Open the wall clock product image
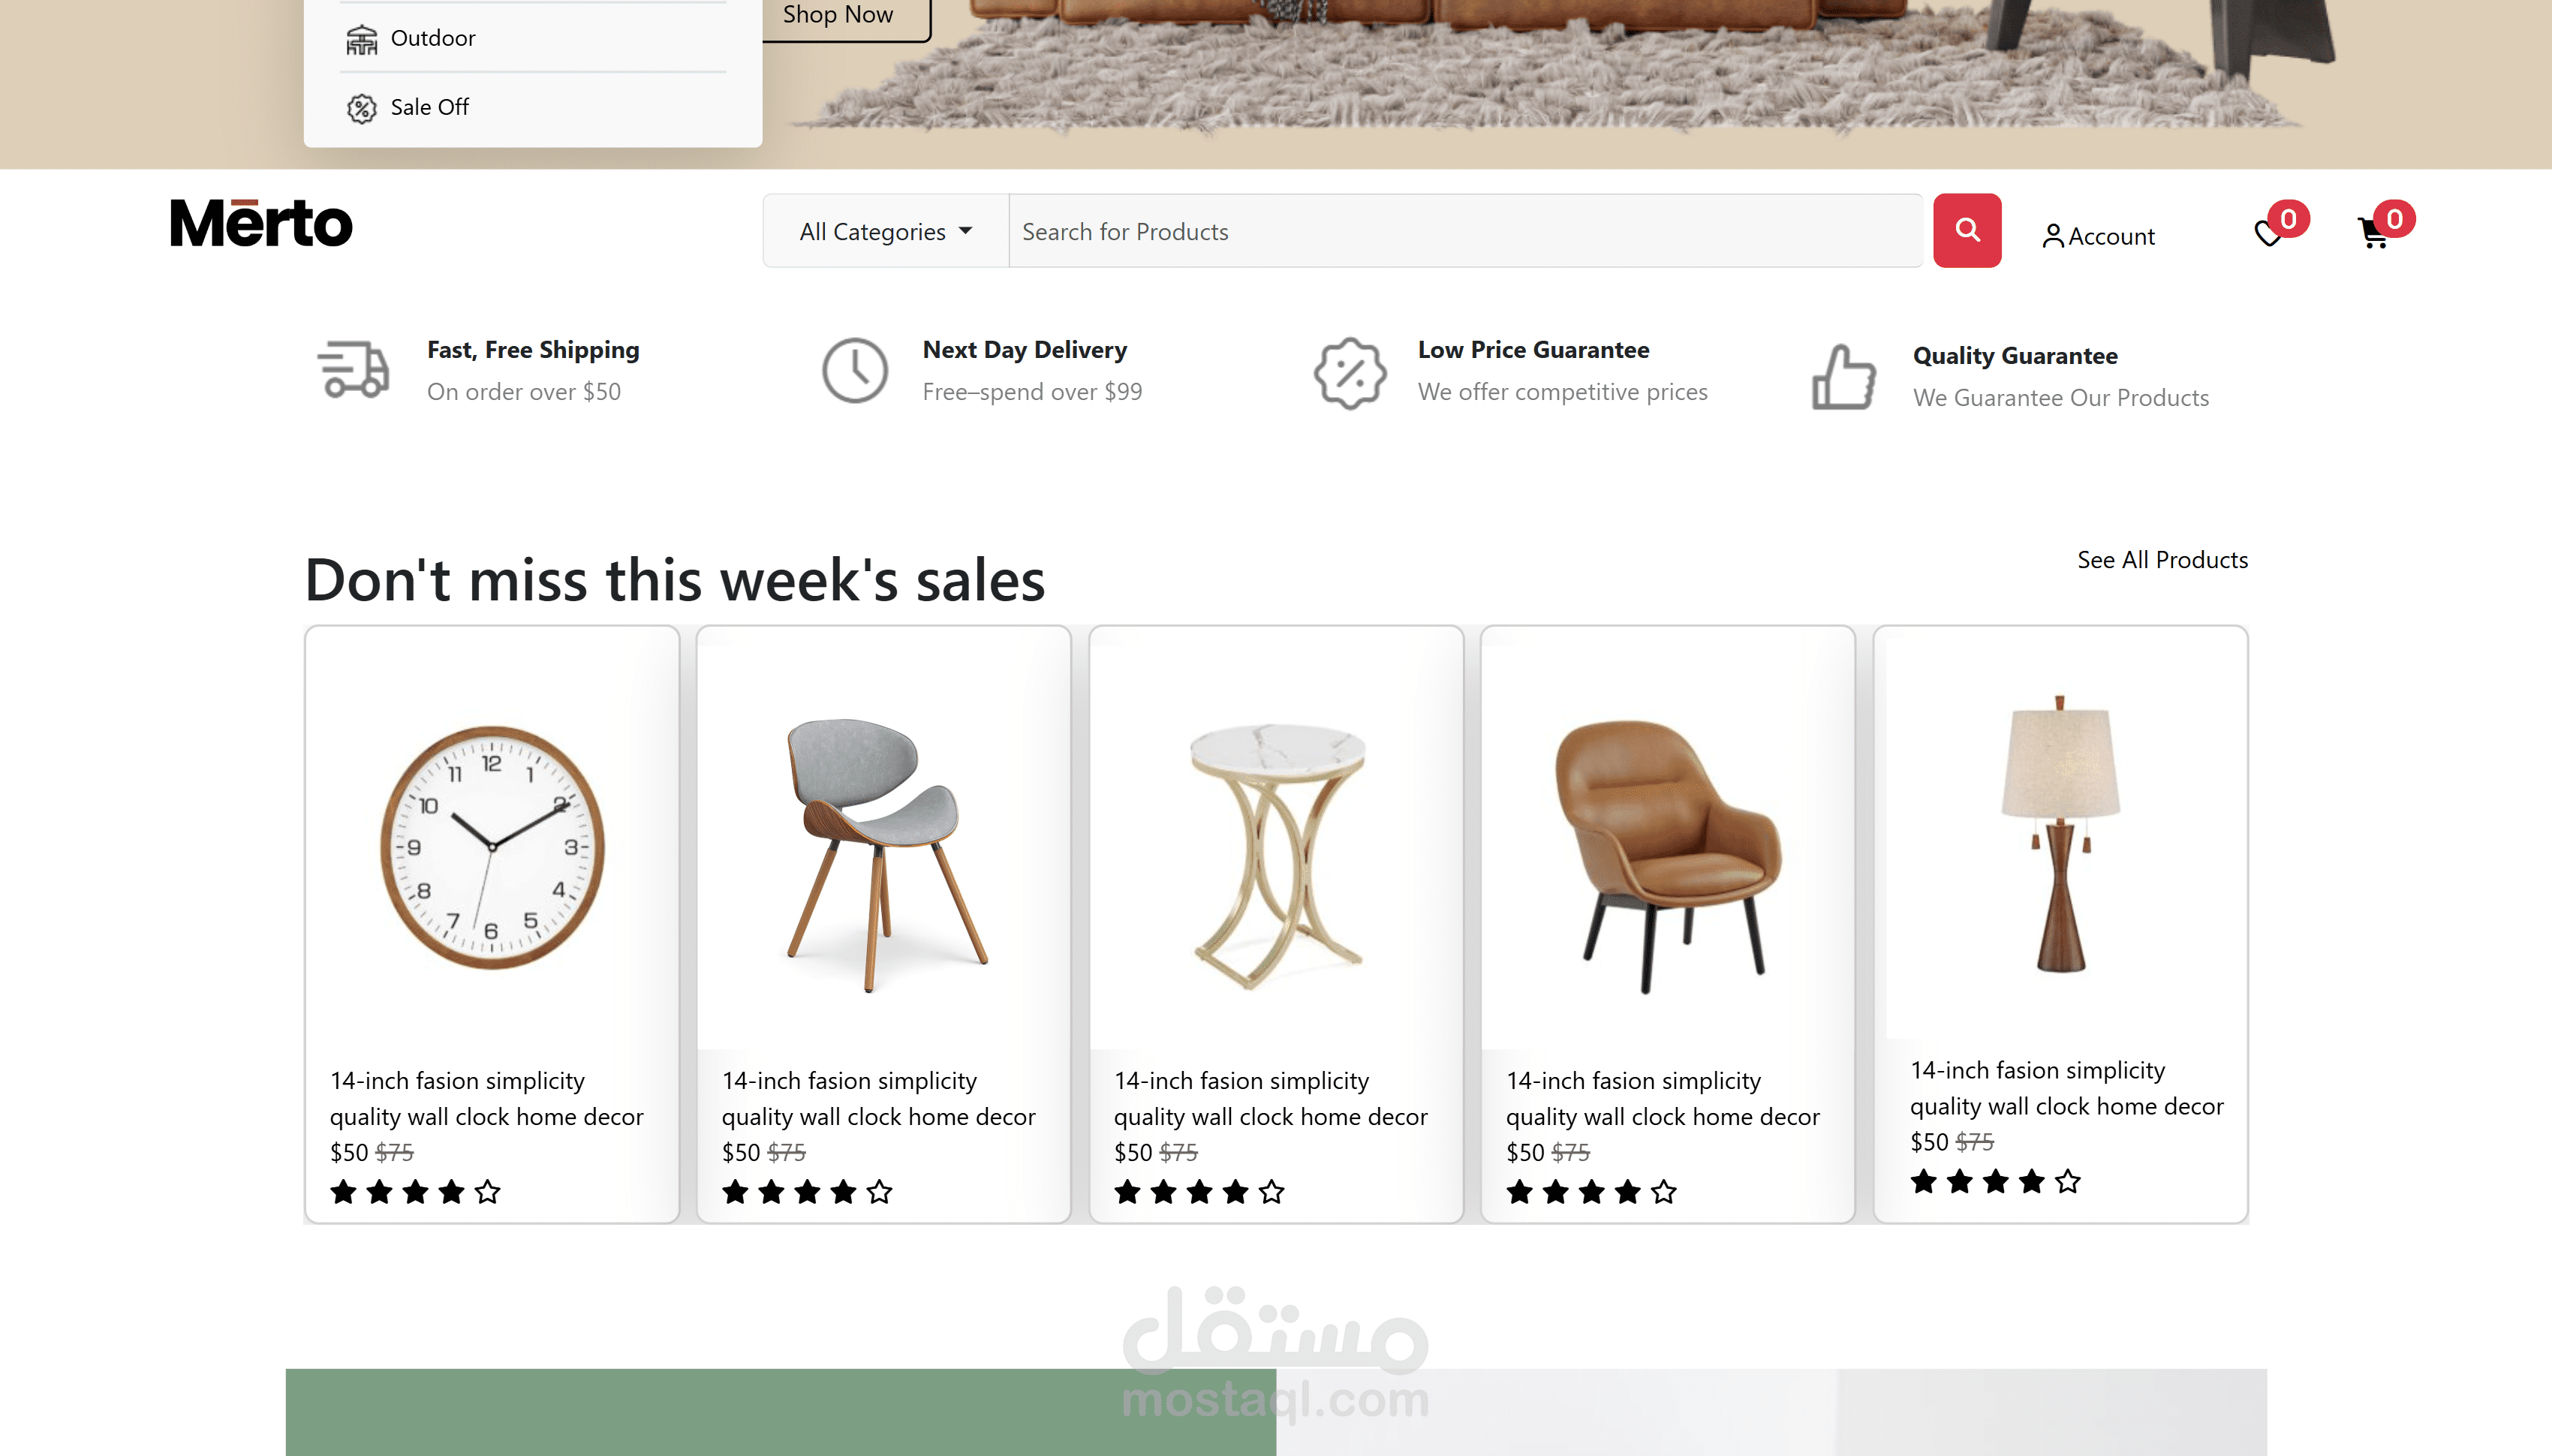Image resolution: width=2552 pixels, height=1456 pixels. click(491, 846)
